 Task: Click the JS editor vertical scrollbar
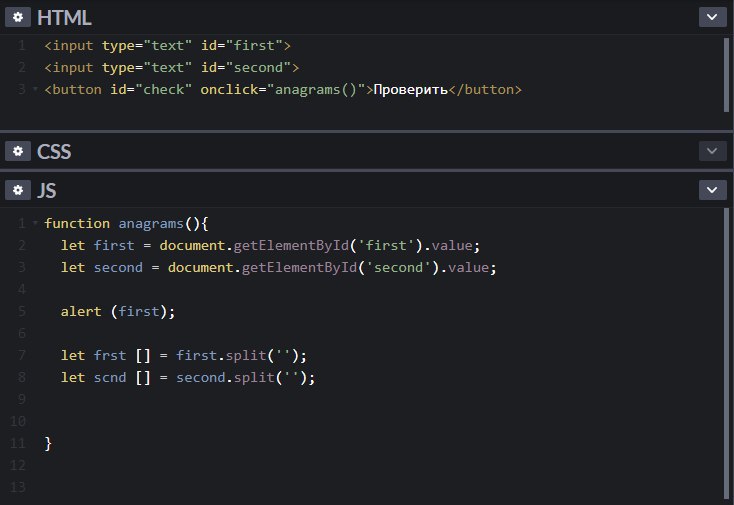click(x=727, y=353)
